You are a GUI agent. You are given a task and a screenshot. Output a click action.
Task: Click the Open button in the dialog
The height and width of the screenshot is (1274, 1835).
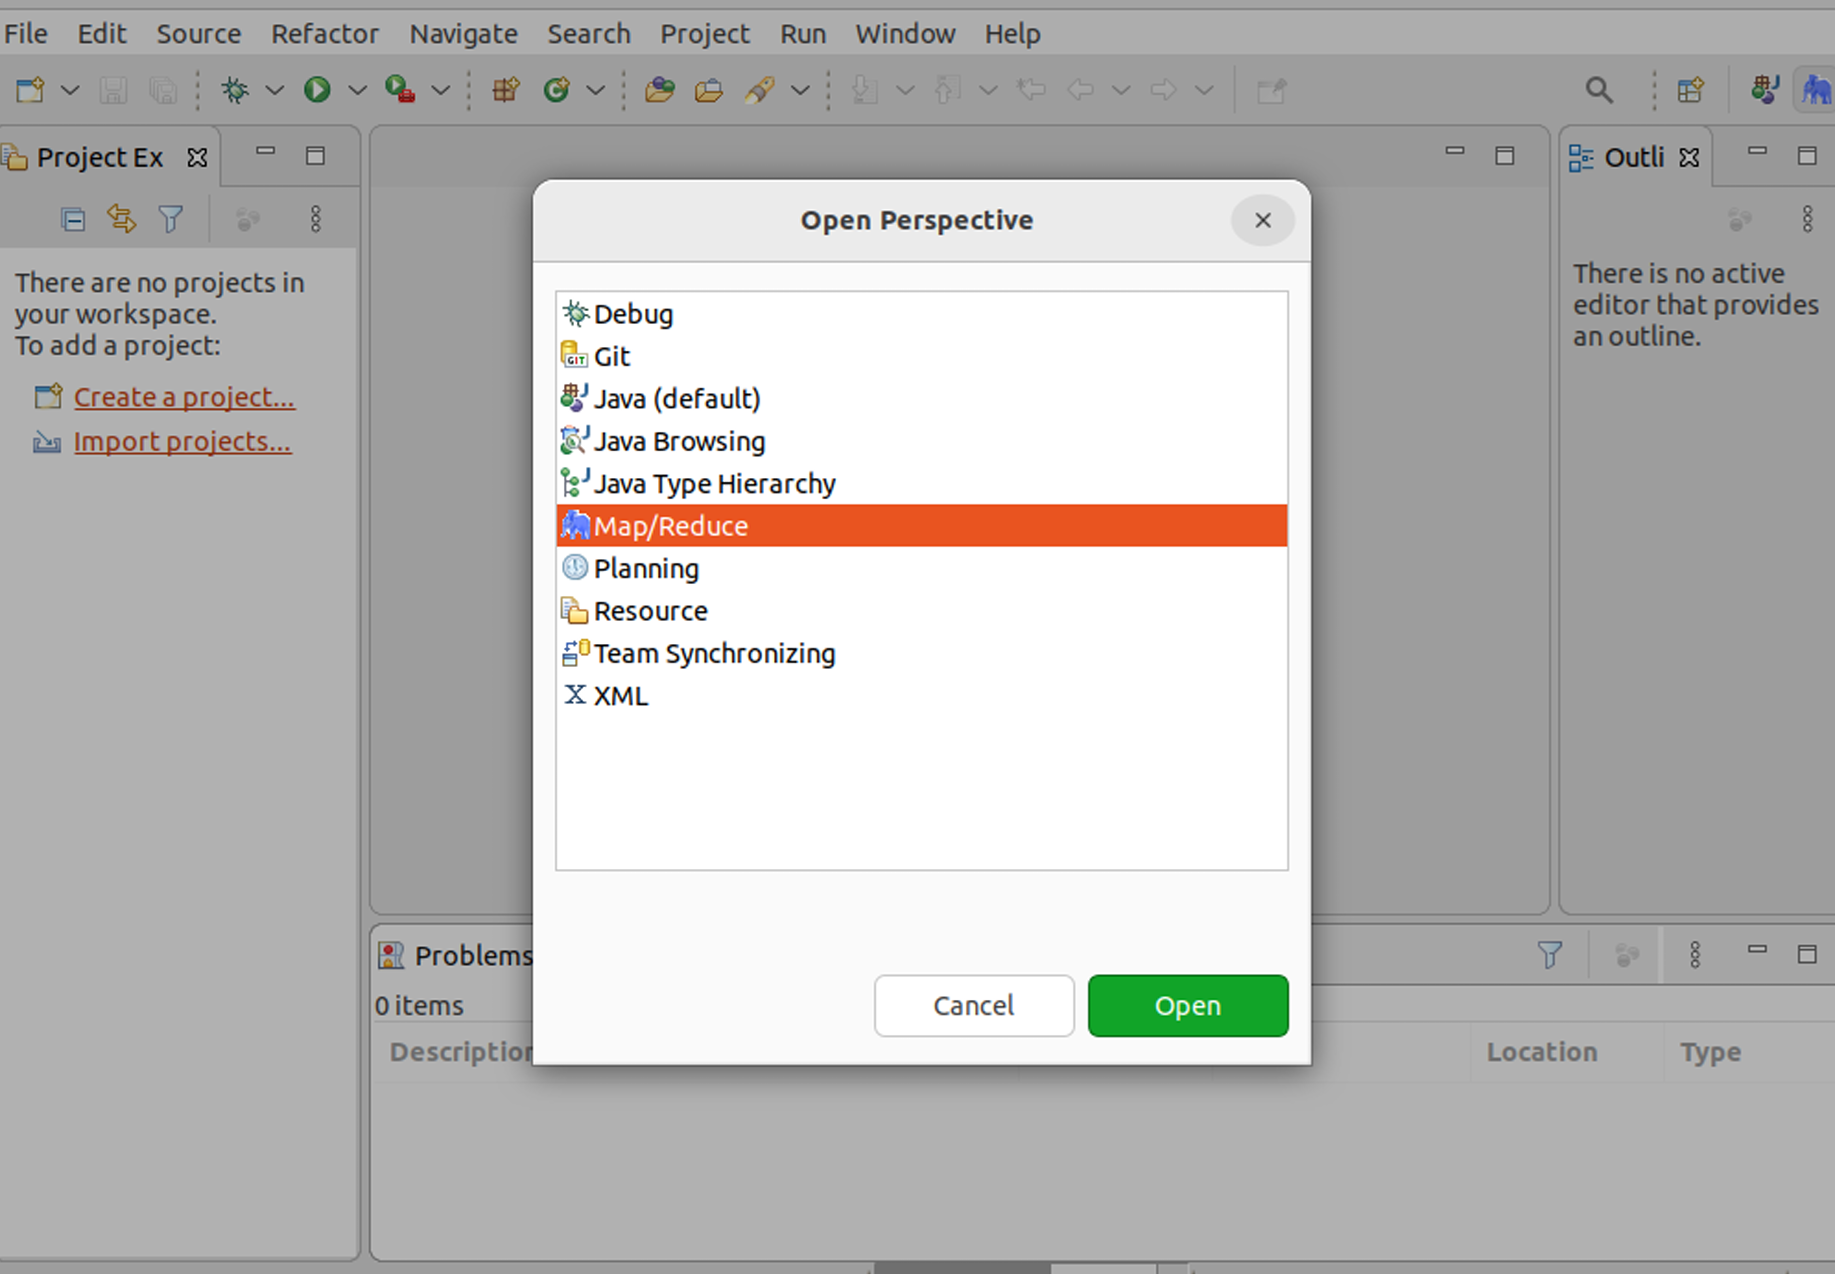click(1188, 1005)
